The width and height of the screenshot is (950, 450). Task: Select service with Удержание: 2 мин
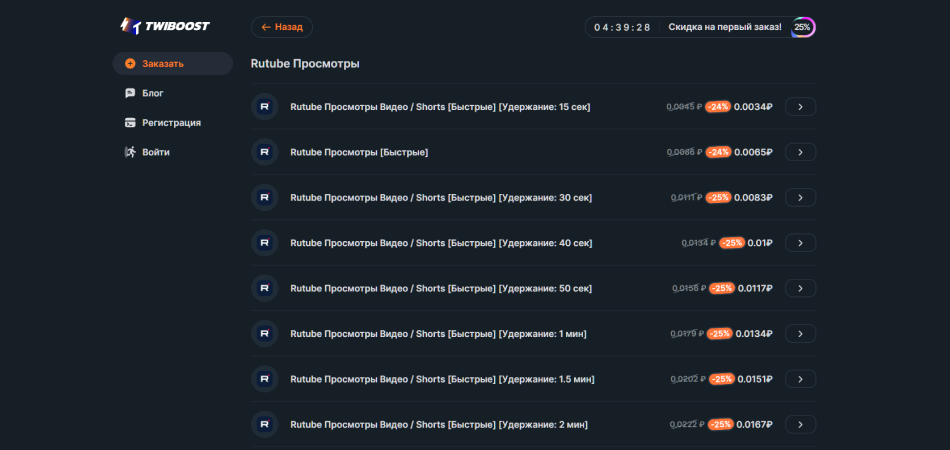(439, 425)
